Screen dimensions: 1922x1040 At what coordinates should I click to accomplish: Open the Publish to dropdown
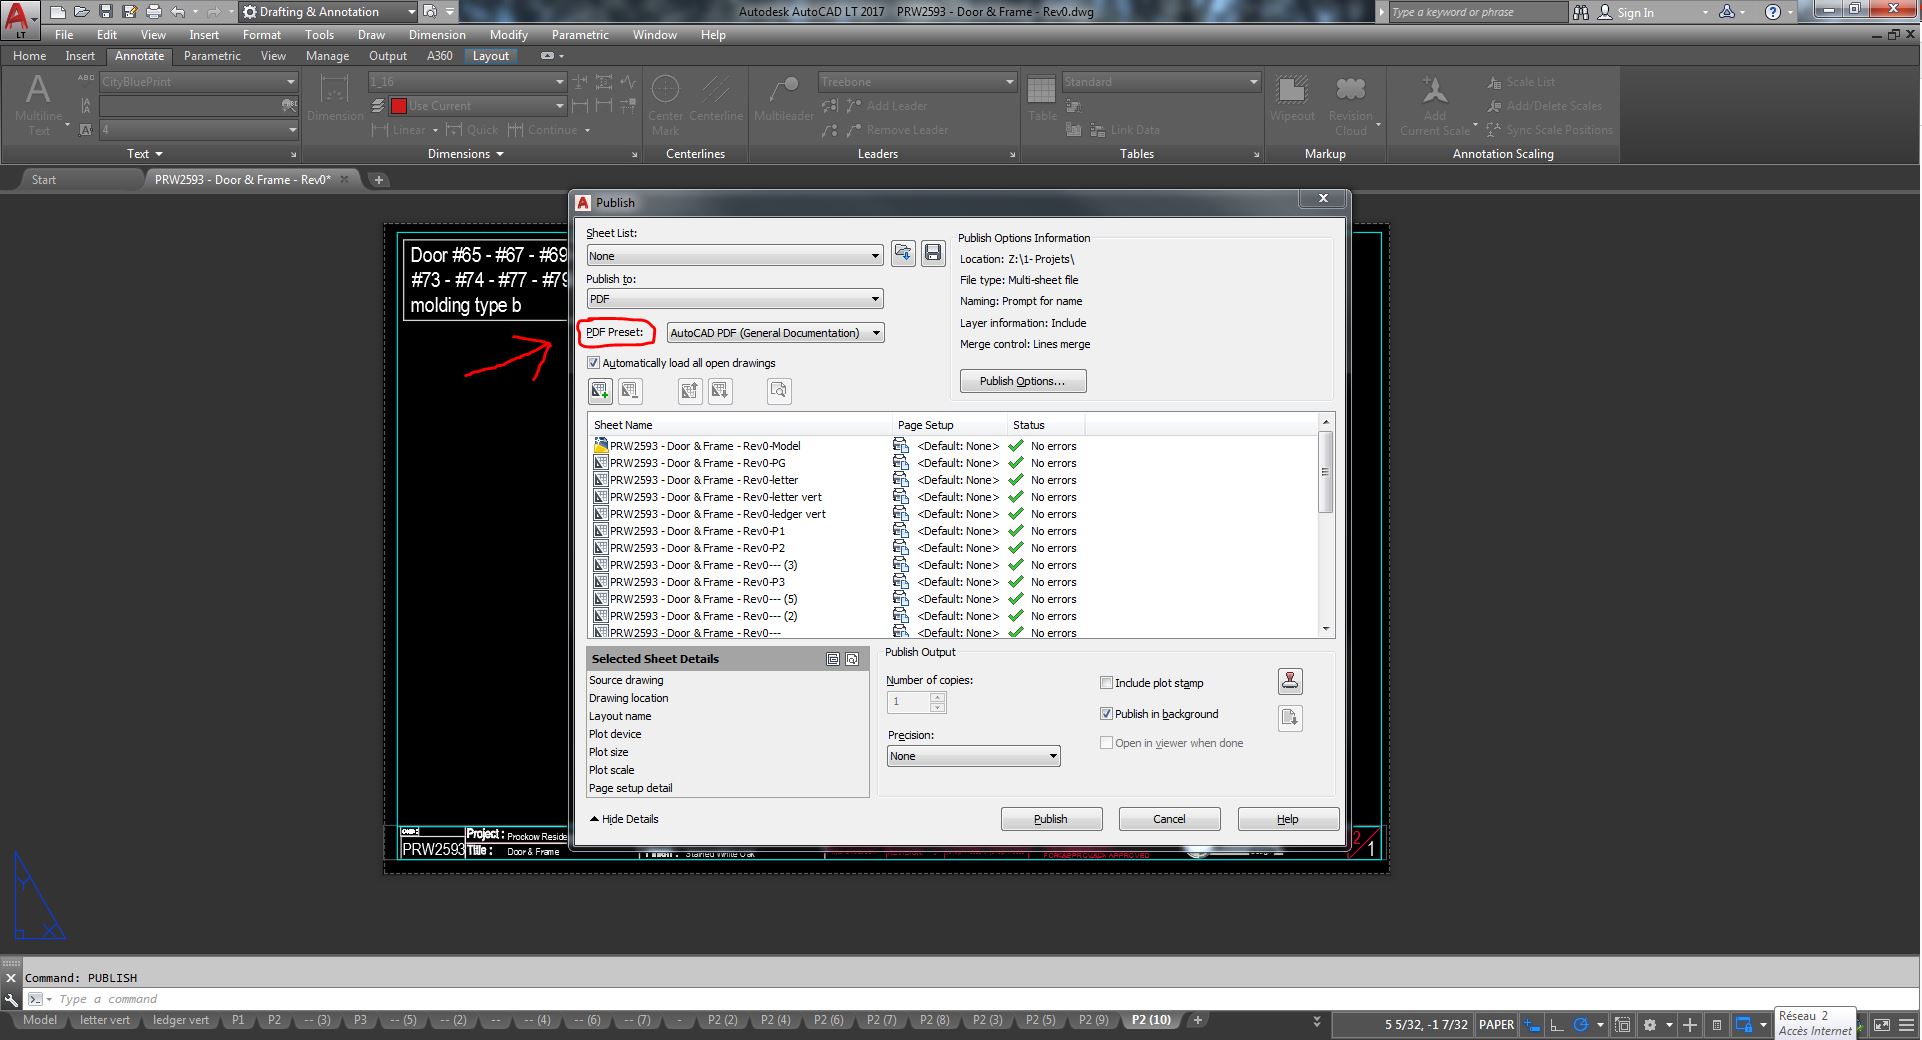pyautogui.click(x=876, y=298)
